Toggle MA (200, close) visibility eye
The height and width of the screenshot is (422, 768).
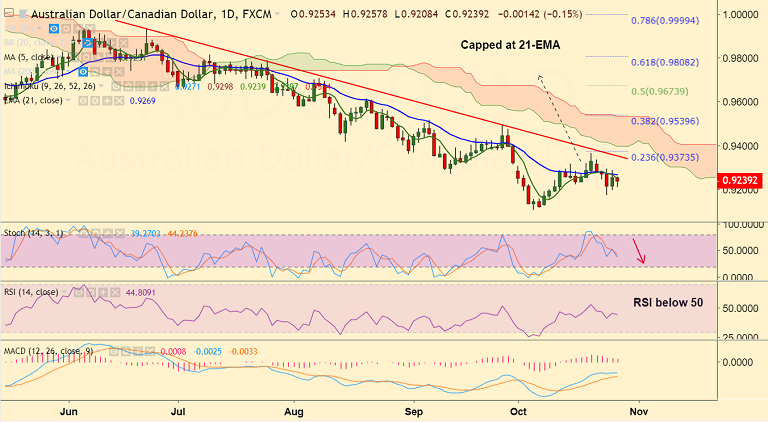click(x=83, y=72)
